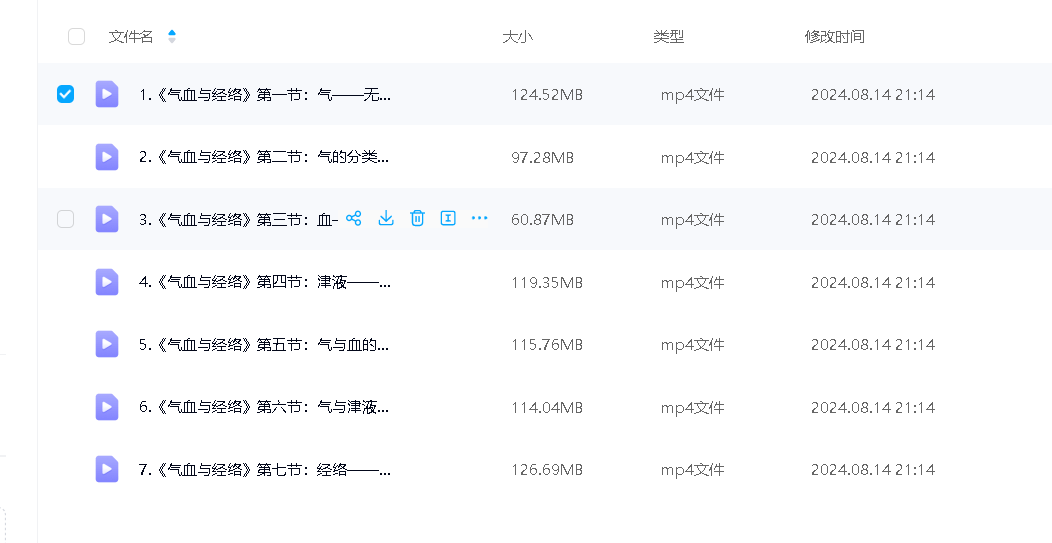Uncheck the checkbox for file 1 第一节
This screenshot has width=1052, height=543.
[65, 94]
